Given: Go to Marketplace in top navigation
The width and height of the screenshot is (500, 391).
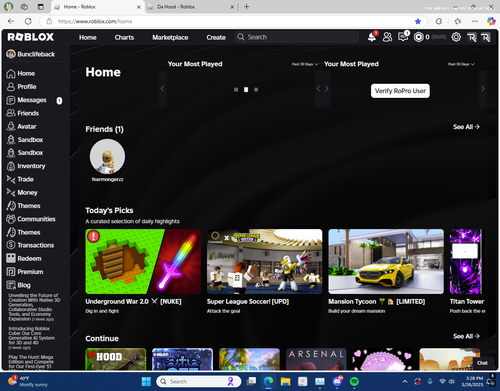Looking at the screenshot, I should [x=170, y=37].
